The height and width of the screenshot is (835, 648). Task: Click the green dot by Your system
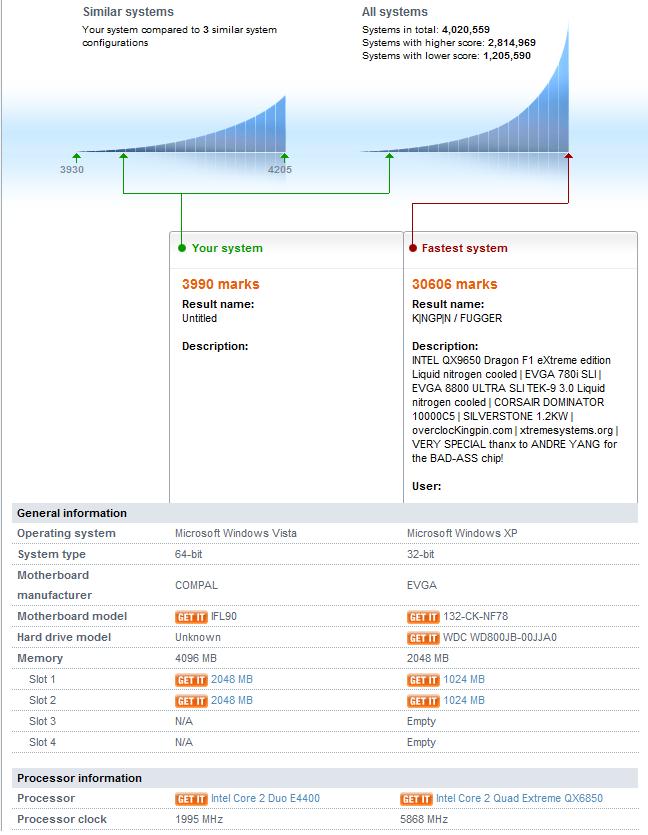tap(182, 248)
